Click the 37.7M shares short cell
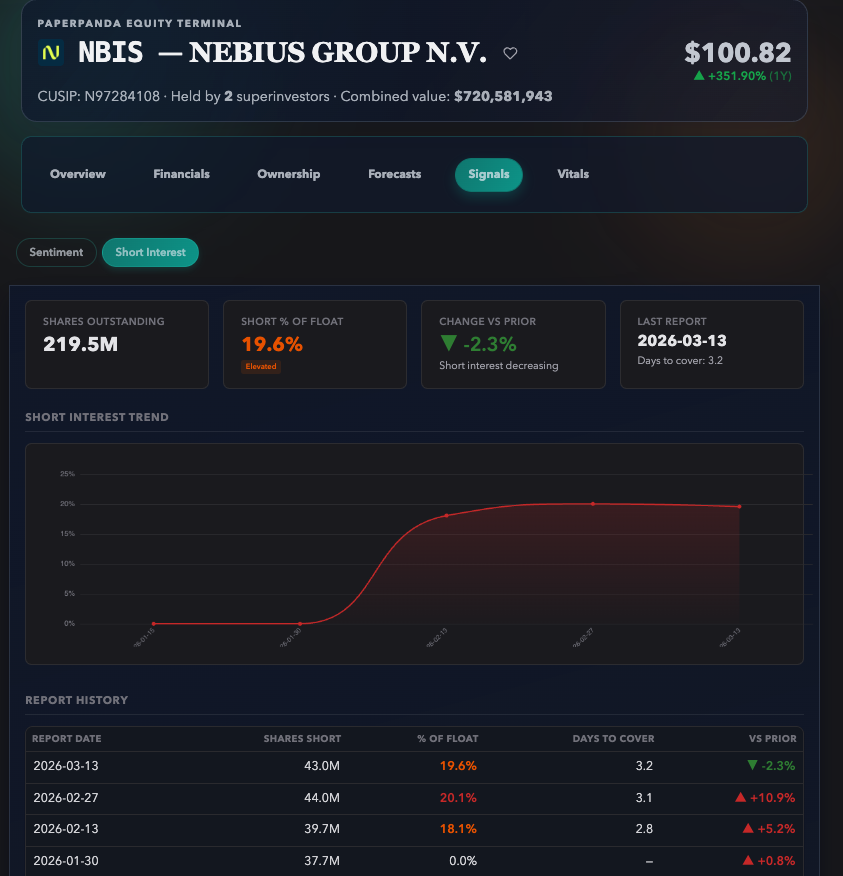Viewport: 843px width, 876px height. point(322,861)
